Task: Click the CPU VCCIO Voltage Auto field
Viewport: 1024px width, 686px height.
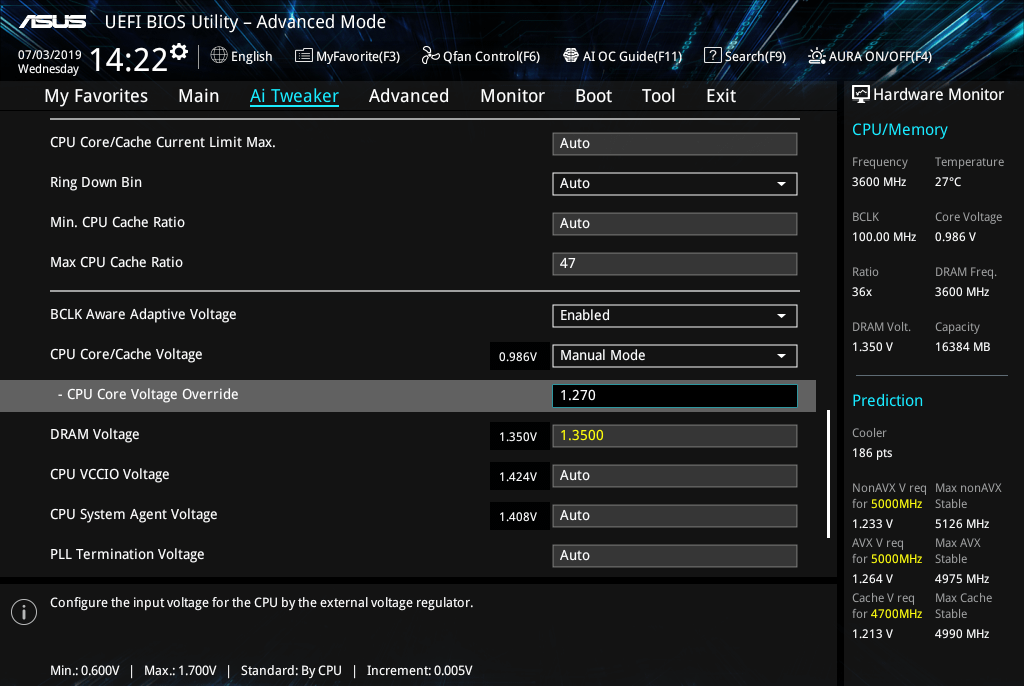Action: click(x=675, y=476)
